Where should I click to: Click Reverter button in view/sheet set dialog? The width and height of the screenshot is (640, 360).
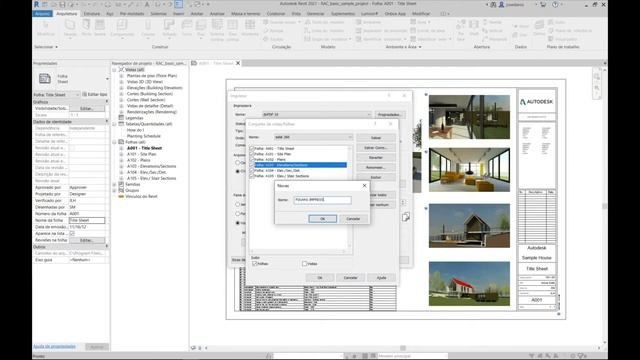point(376,158)
